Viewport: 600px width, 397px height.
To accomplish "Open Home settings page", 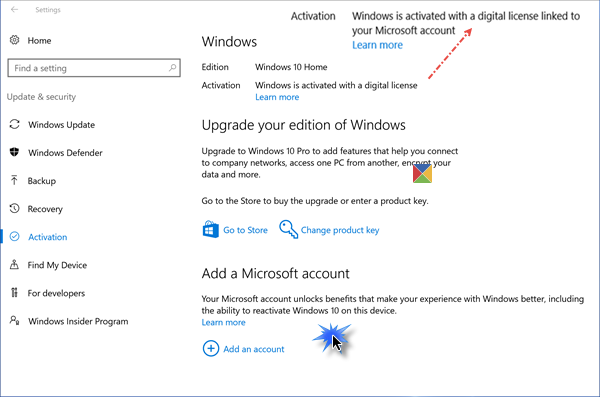I will [39, 41].
